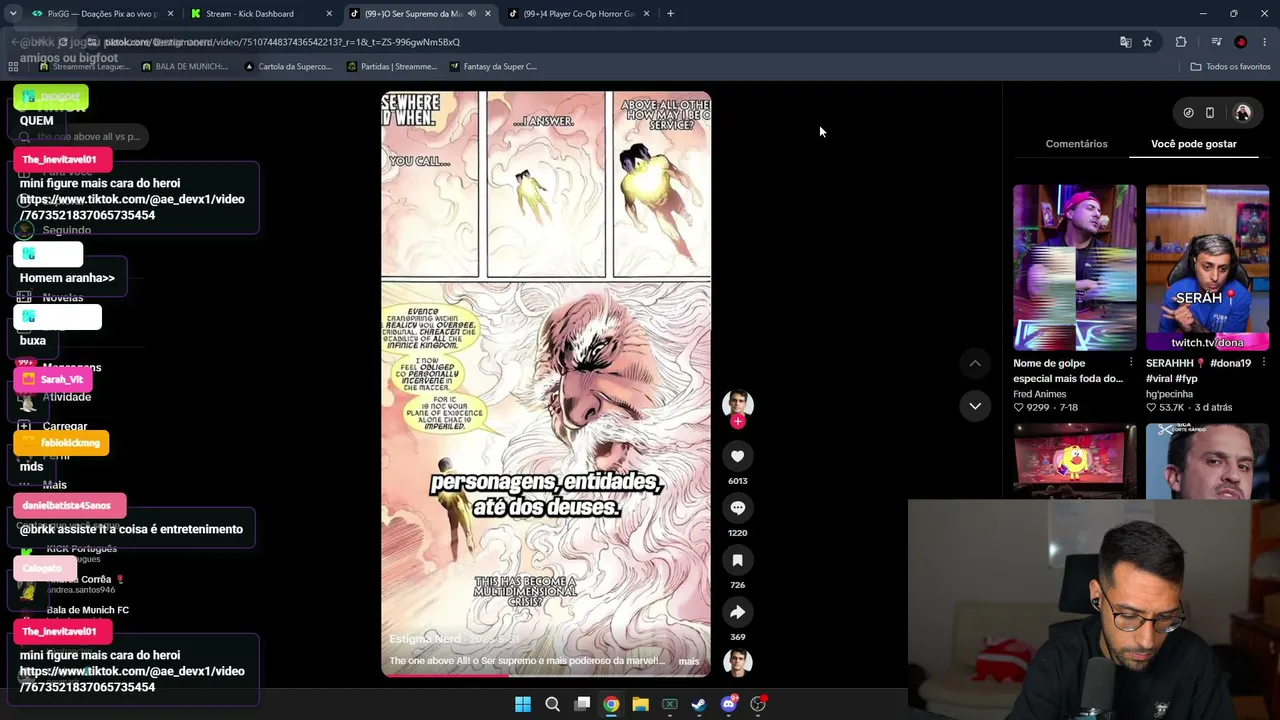Open options for the 'SERAHHH' video
The image size is (1280, 720).
(1264, 363)
